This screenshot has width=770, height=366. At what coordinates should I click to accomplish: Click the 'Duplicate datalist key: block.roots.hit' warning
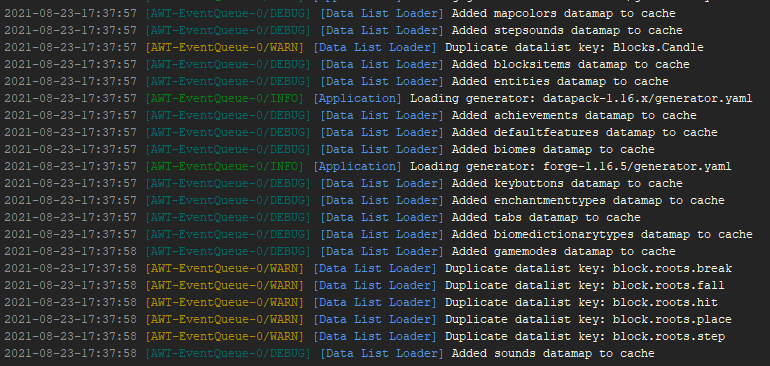coord(581,303)
